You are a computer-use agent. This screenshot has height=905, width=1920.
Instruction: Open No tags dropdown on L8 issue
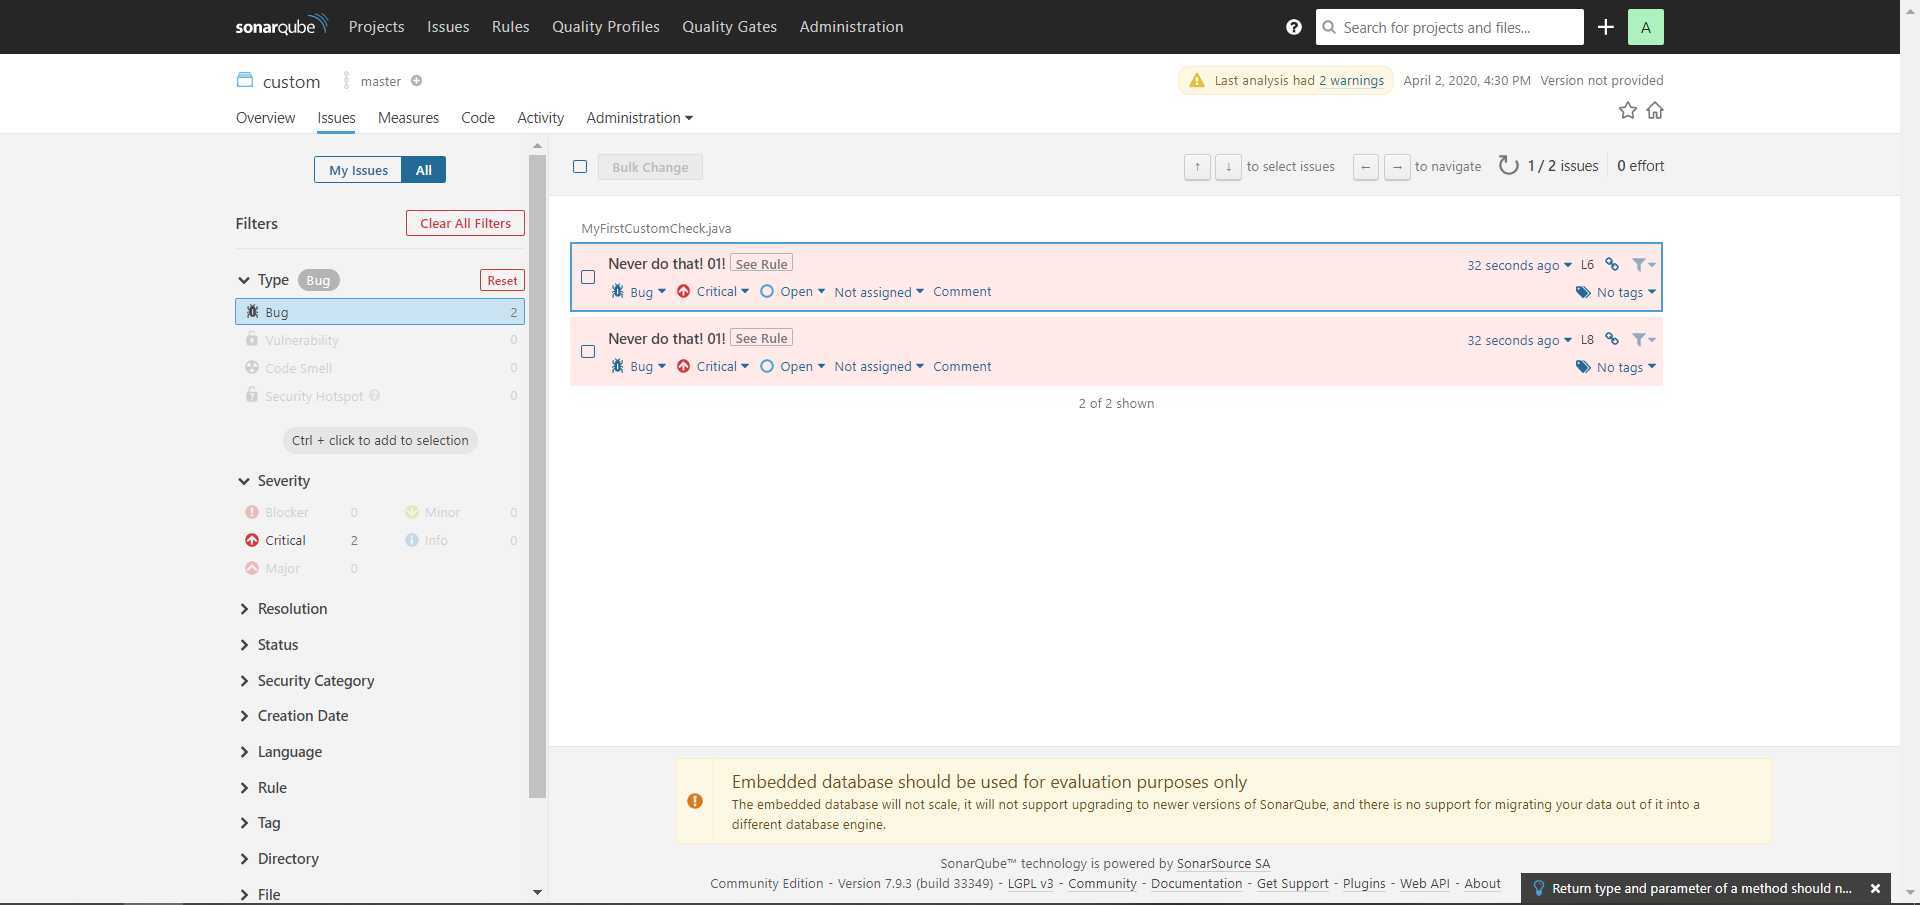coord(1616,367)
